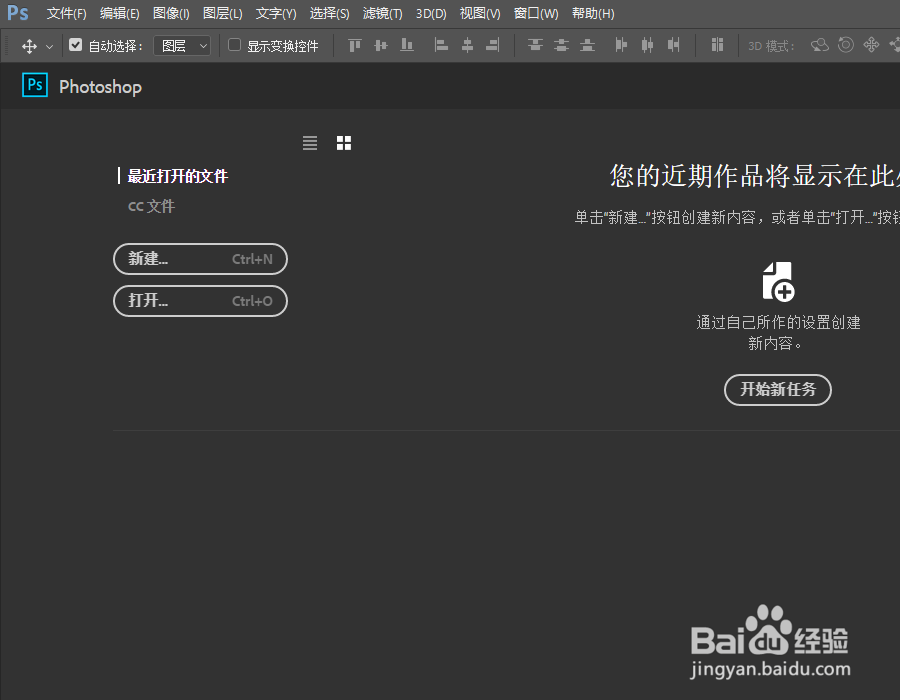Viewport: 900px width, 700px height.
Task: Click the 开始新任务 button
Action: click(778, 390)
